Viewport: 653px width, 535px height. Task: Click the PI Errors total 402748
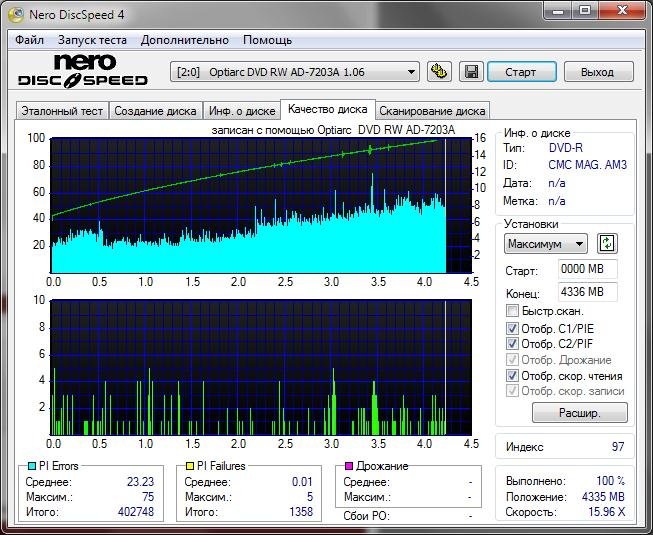click(136, 511)
